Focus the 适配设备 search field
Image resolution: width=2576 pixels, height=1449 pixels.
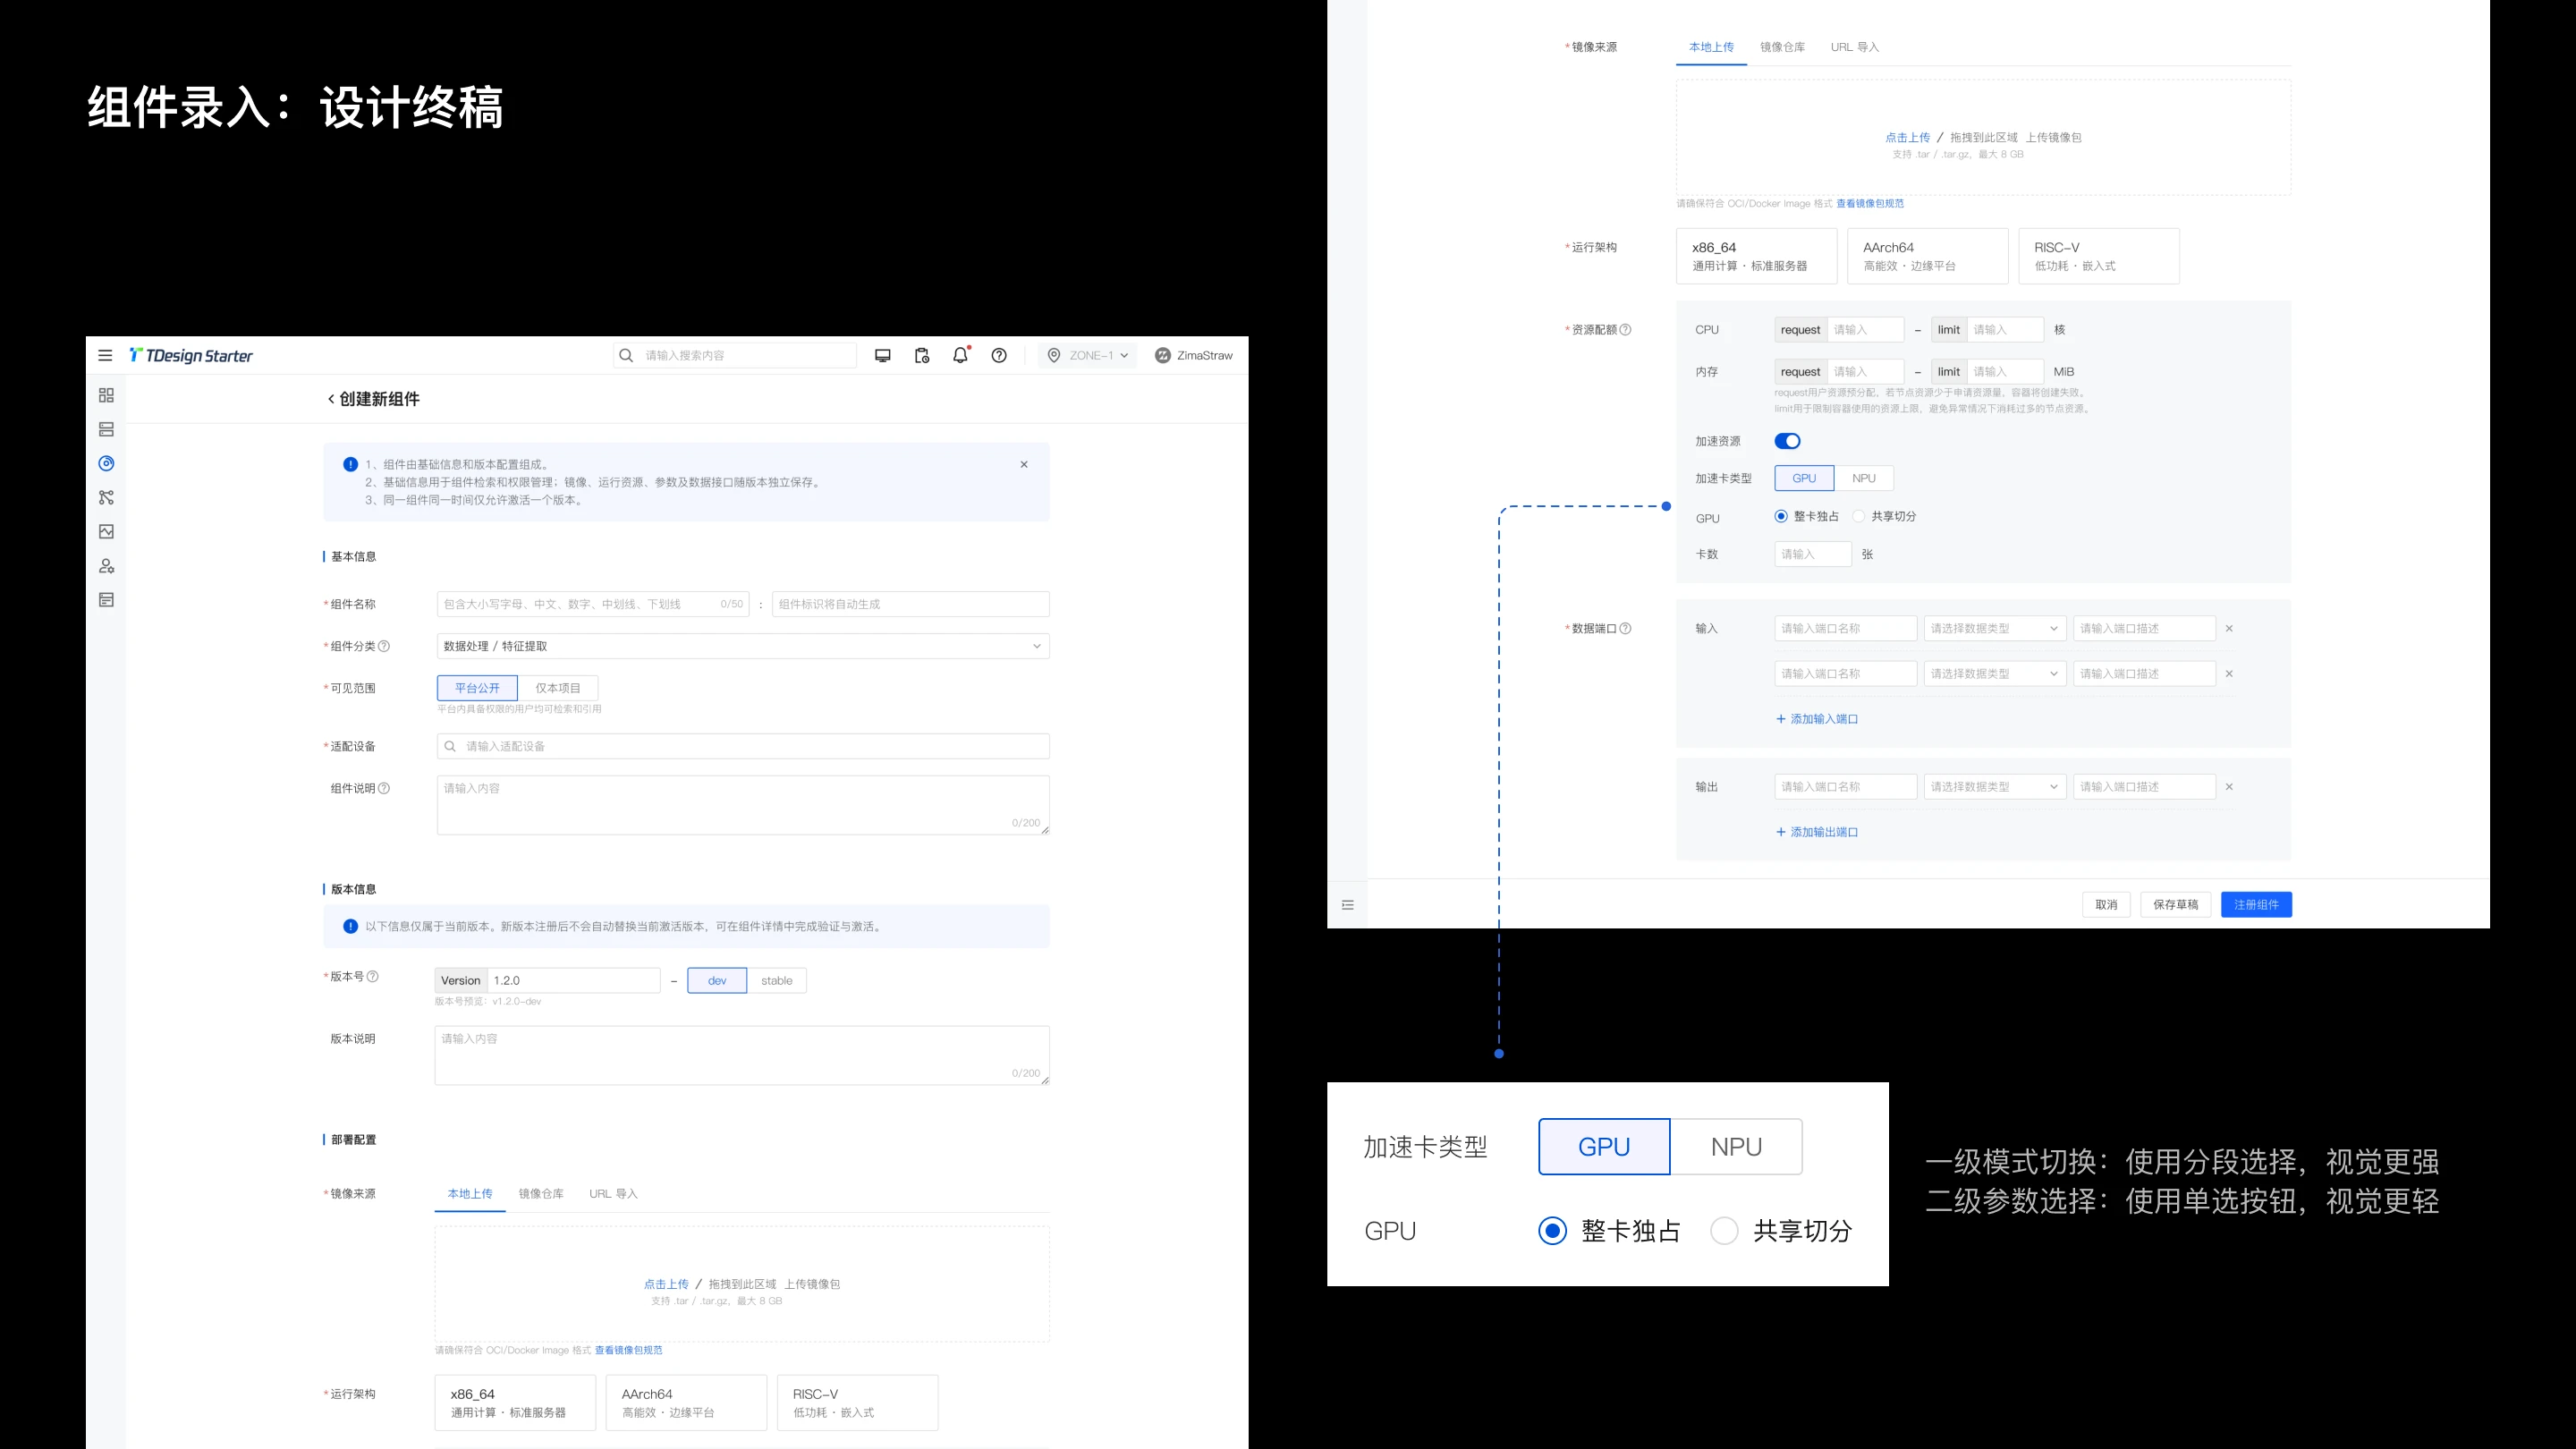743,746
